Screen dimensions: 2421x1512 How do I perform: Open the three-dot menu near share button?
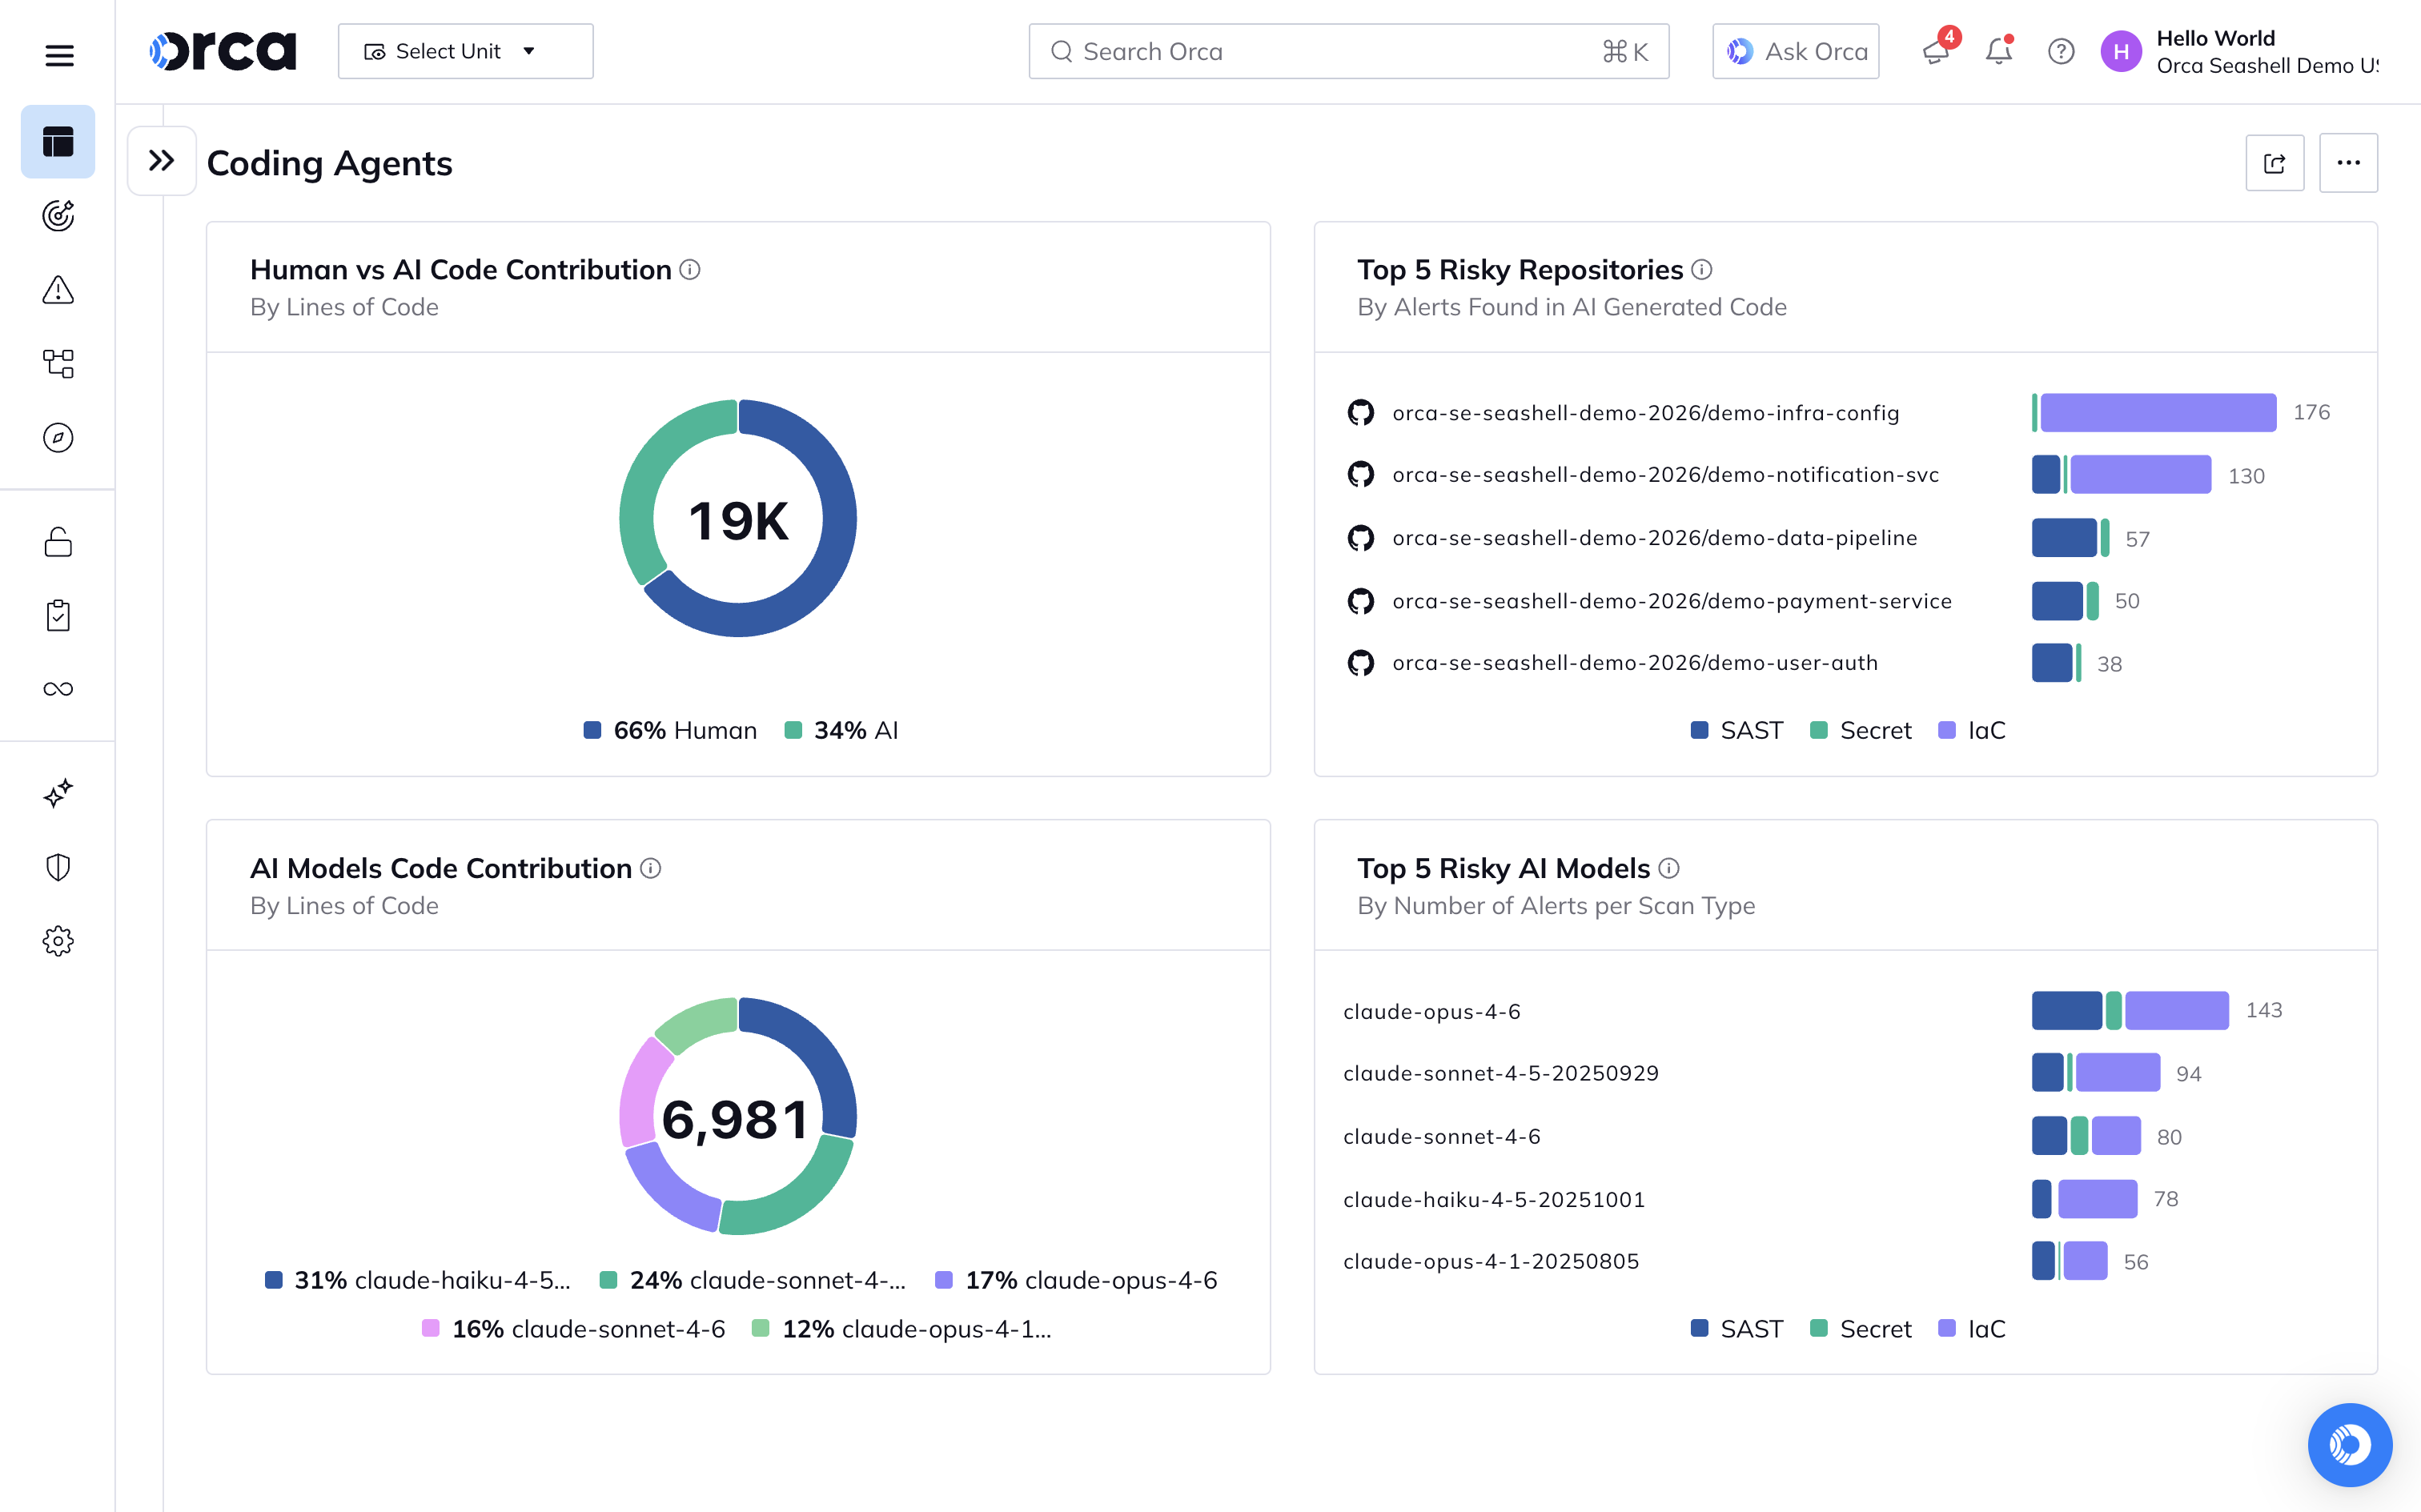2349,162
